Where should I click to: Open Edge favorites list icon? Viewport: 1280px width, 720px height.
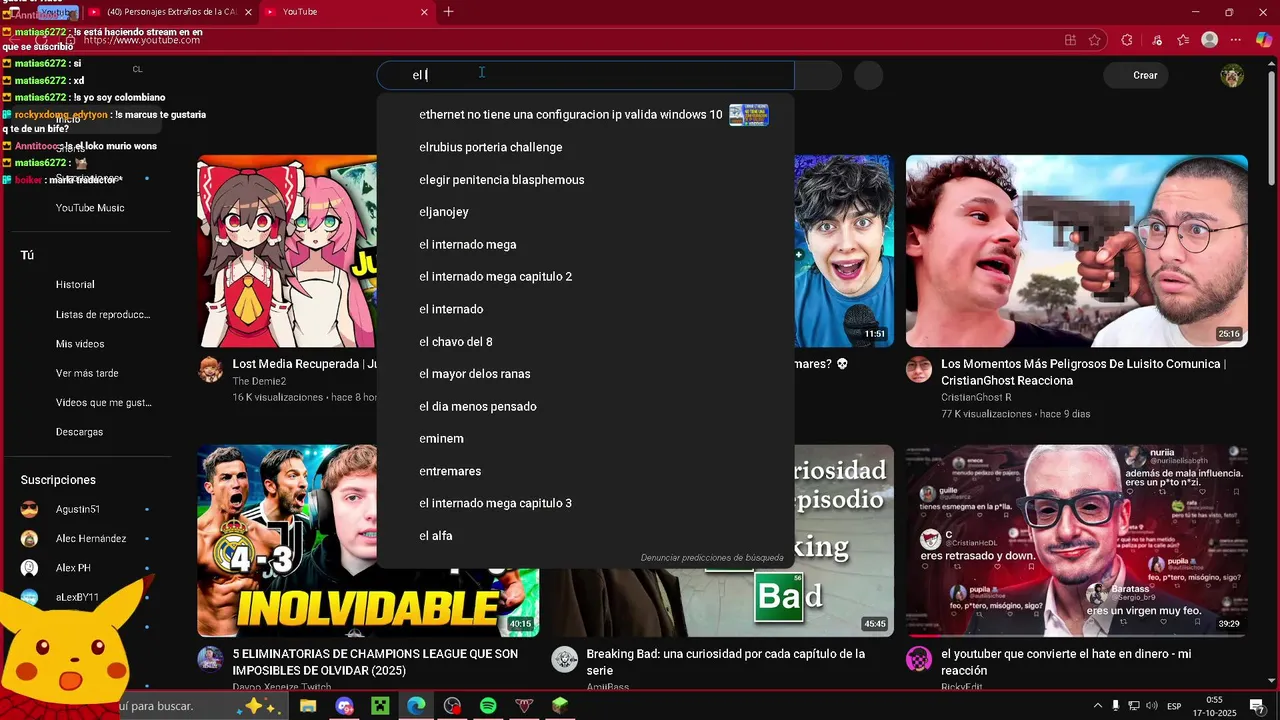pyautogui.click(x=1183, y=40)
